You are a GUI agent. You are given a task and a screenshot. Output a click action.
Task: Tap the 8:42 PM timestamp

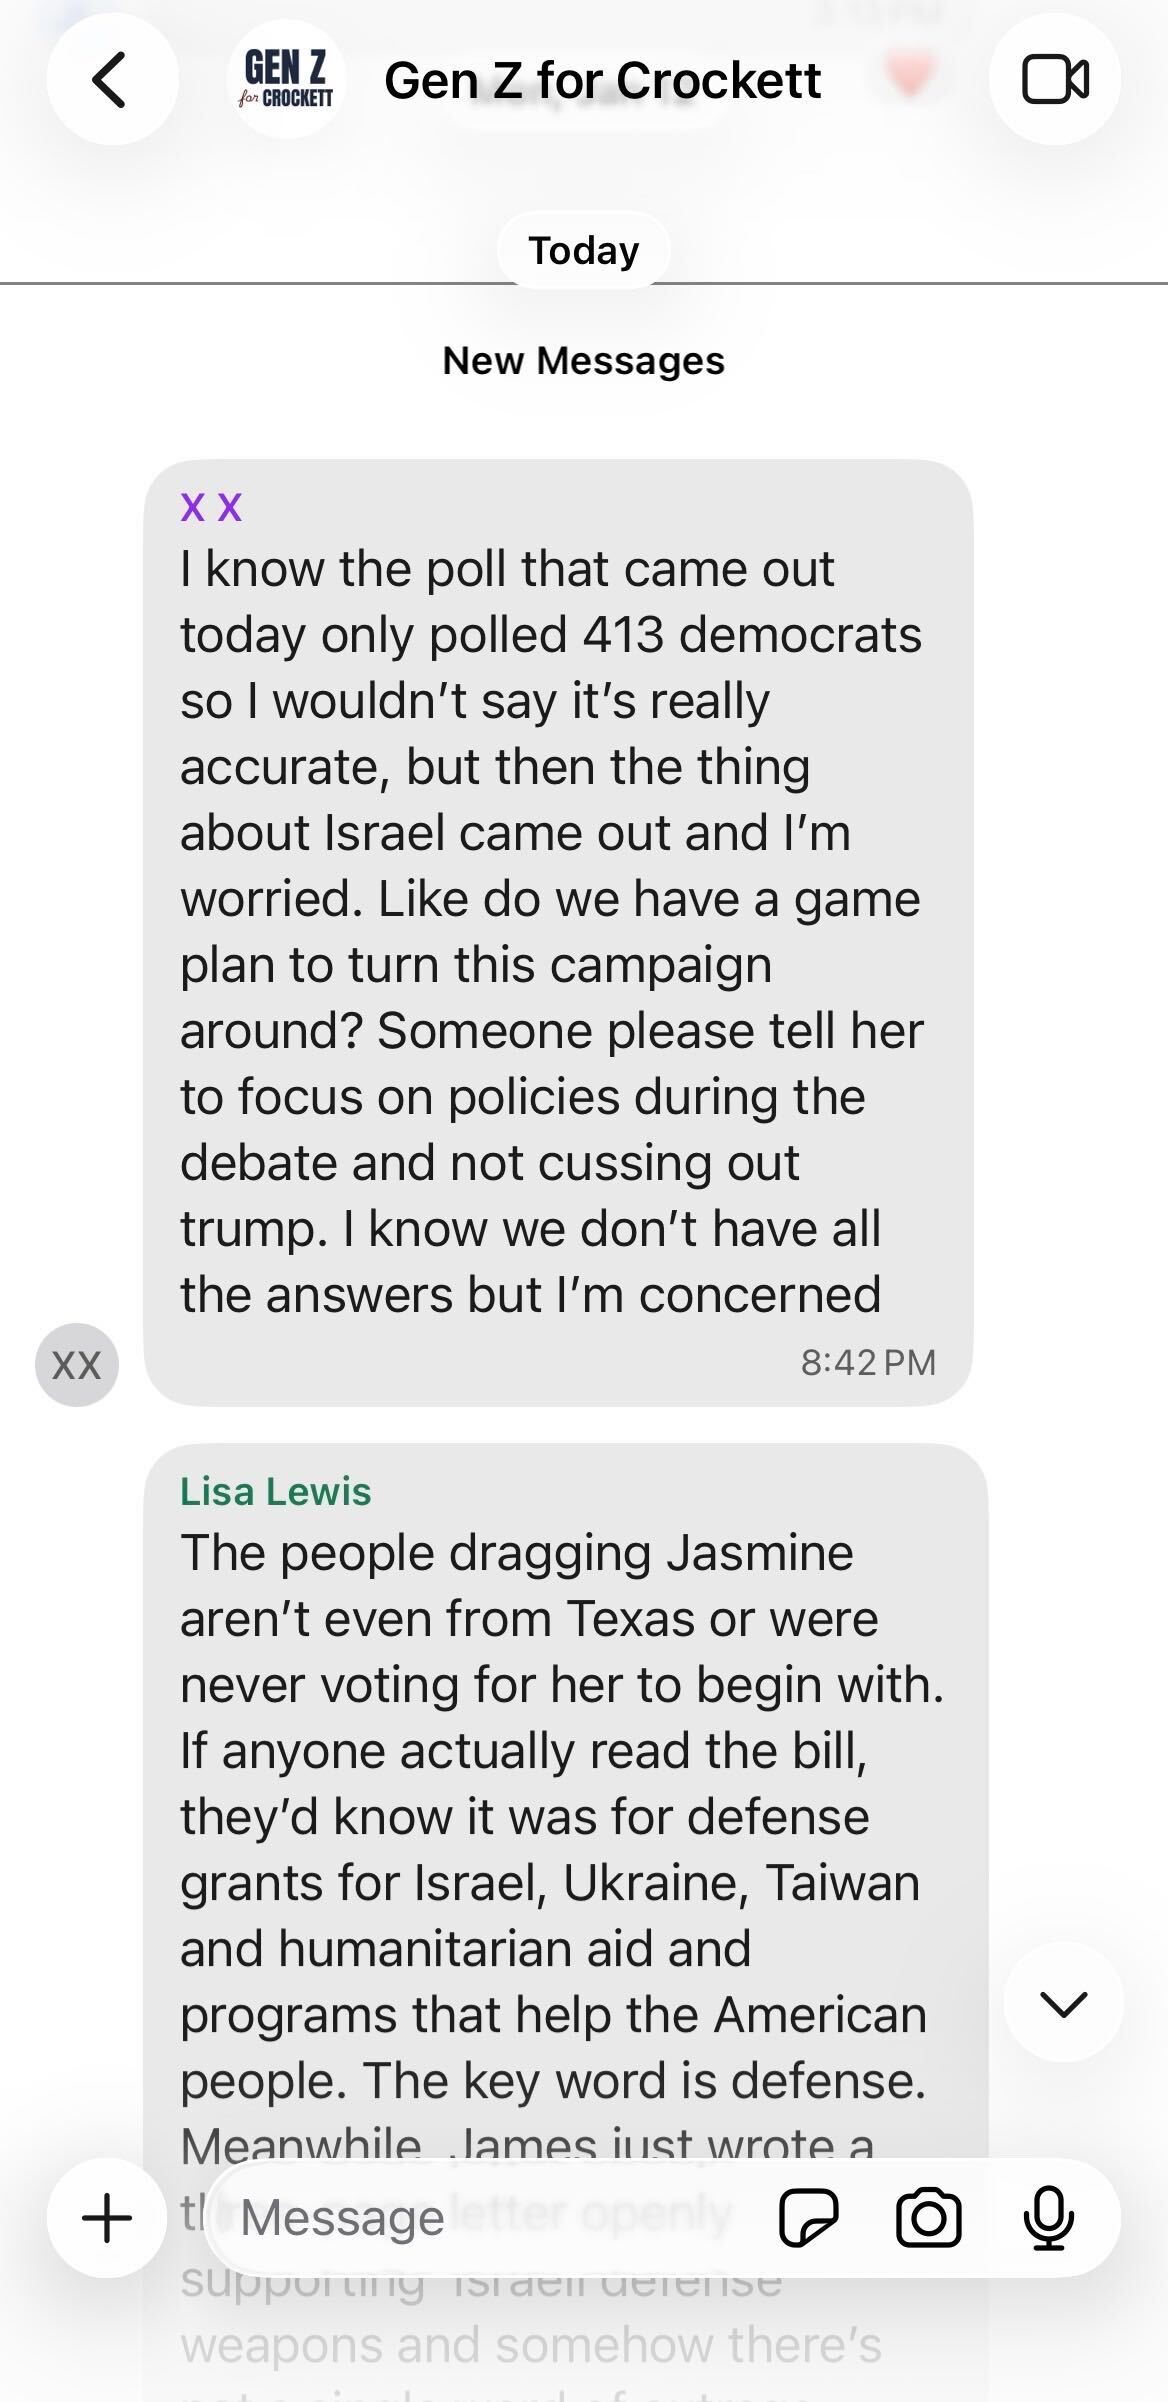[x=868, y=1362]
